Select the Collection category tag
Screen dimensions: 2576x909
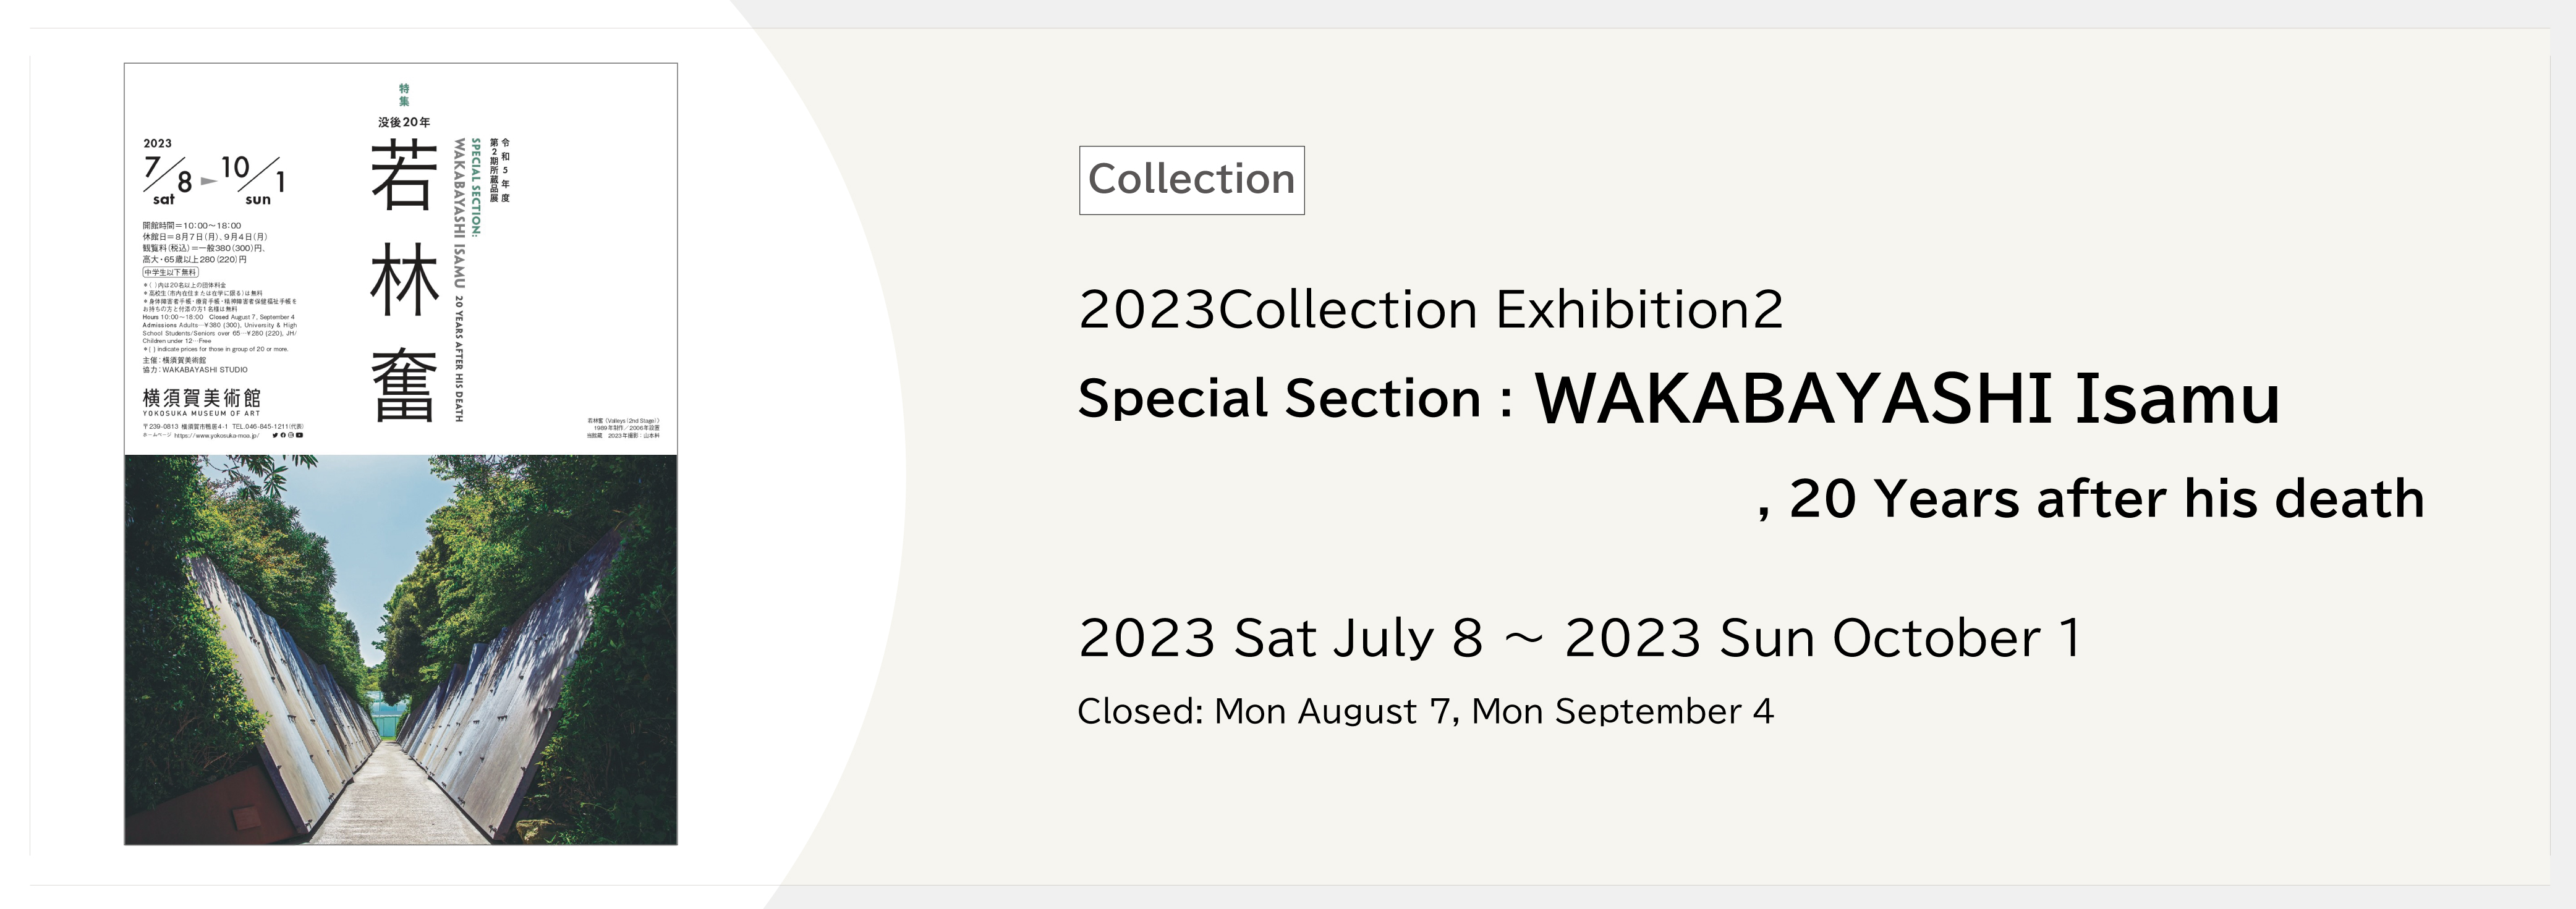1191,180
